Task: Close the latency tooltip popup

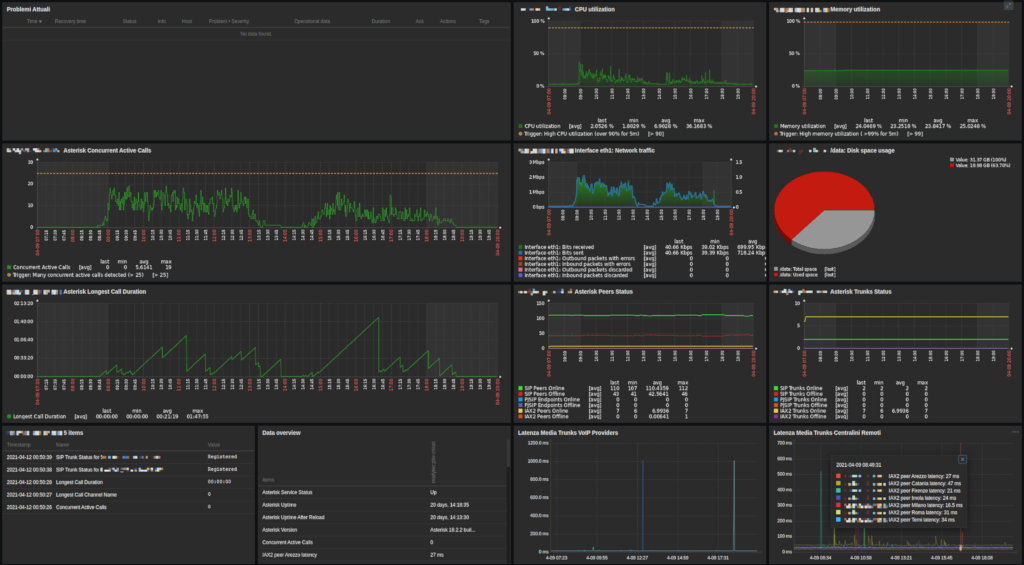Action: [962, 459]
